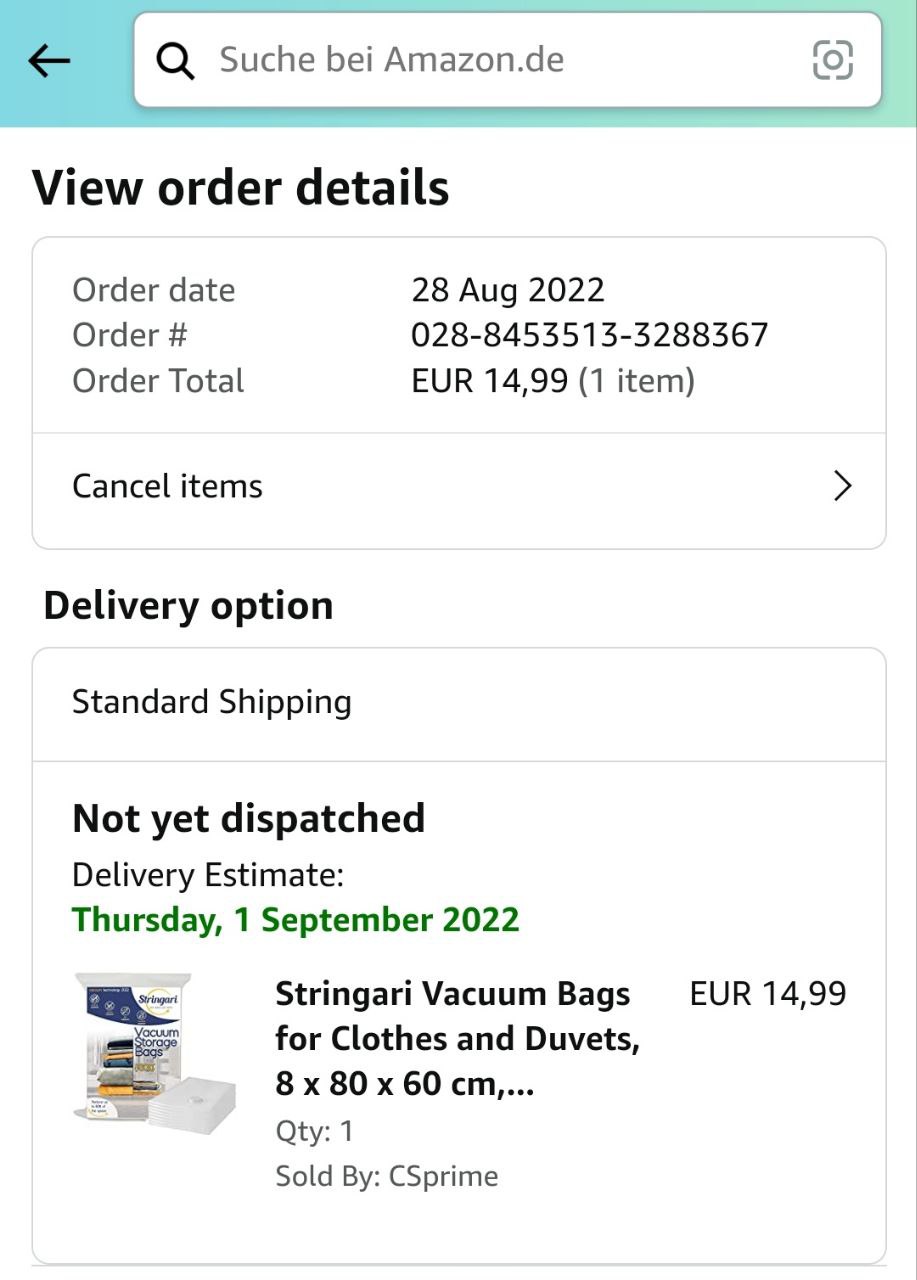Select the order number 028-8453513-3288367
The width and height of the screenshot is (917, 1280).
coord(589,335)
